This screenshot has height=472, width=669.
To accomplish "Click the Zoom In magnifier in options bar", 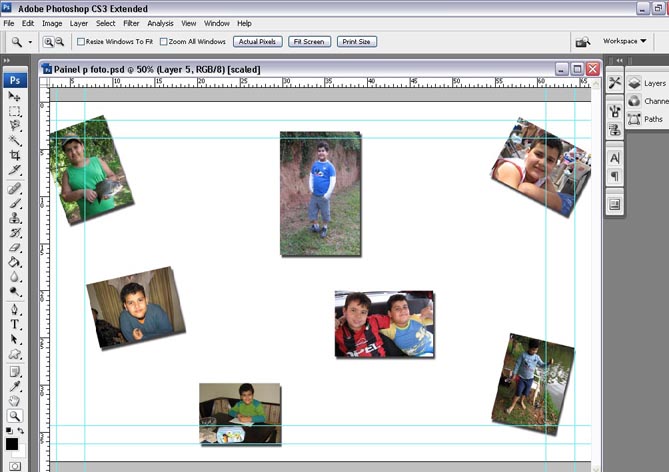I will (x=47, y=42).
